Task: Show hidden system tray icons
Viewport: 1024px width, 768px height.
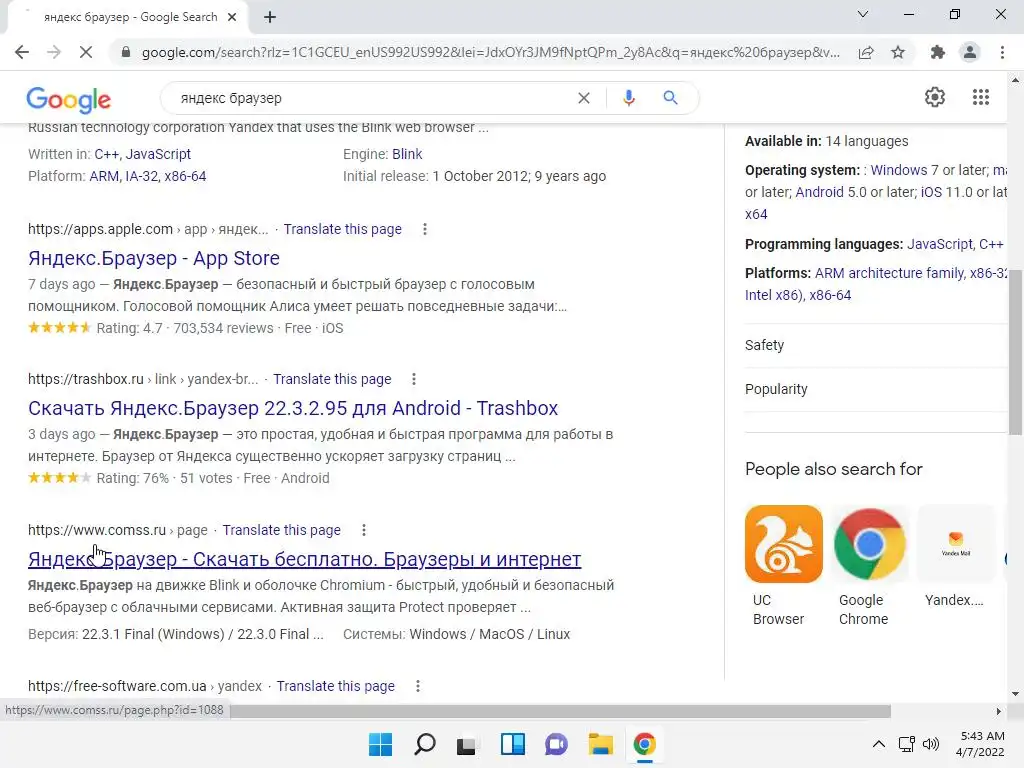Action: pos(879,744)
